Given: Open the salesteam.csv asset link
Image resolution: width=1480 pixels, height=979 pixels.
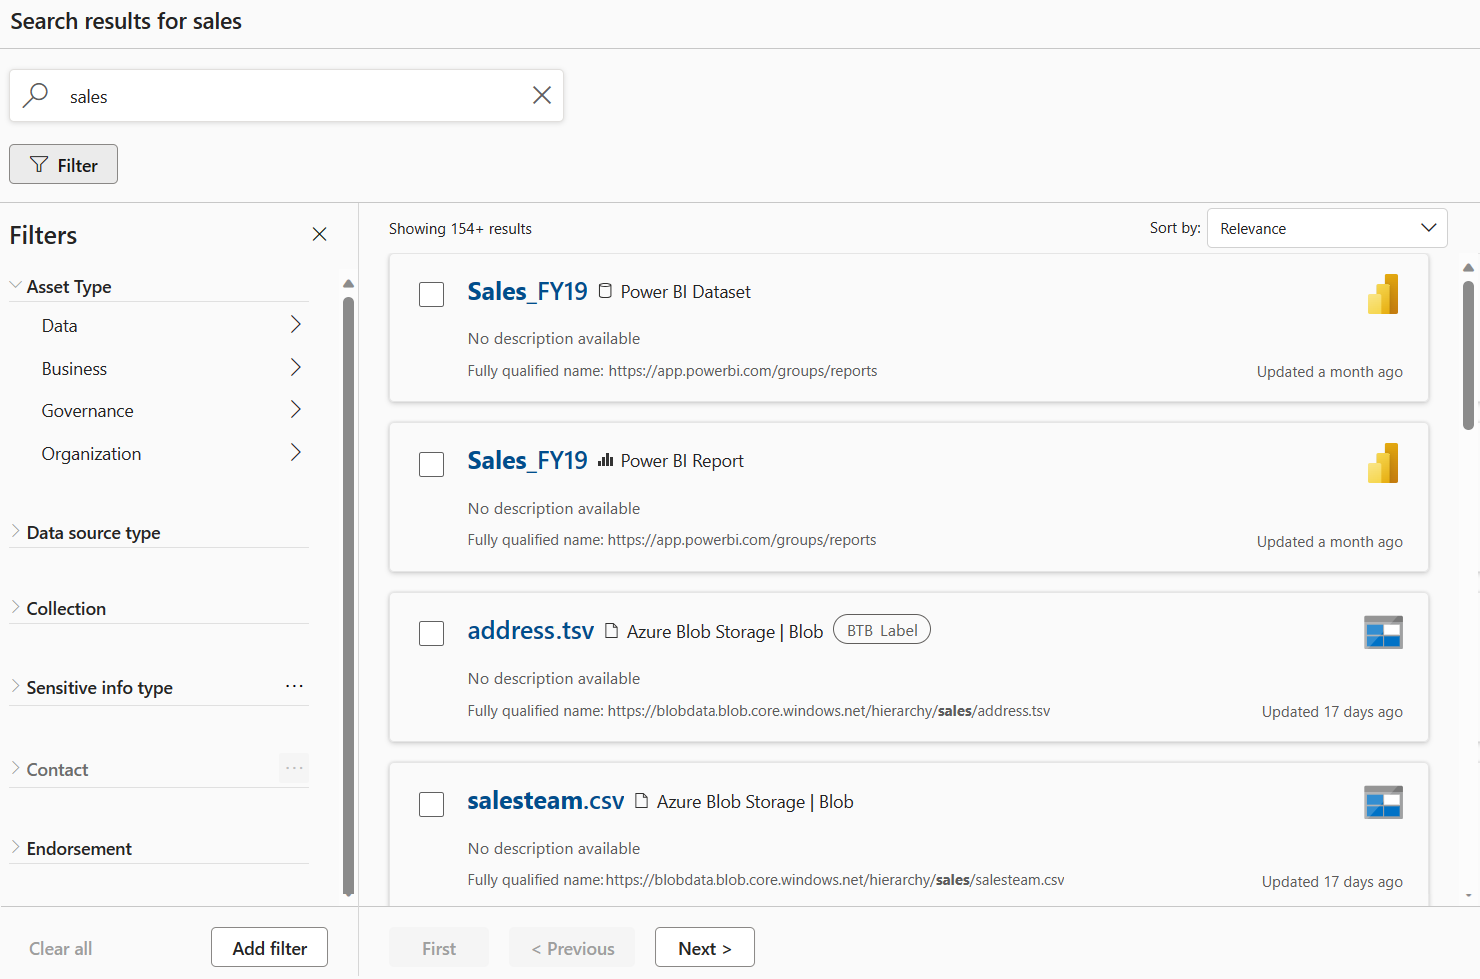Looking at the screenshot, I should tap(545, 801).
